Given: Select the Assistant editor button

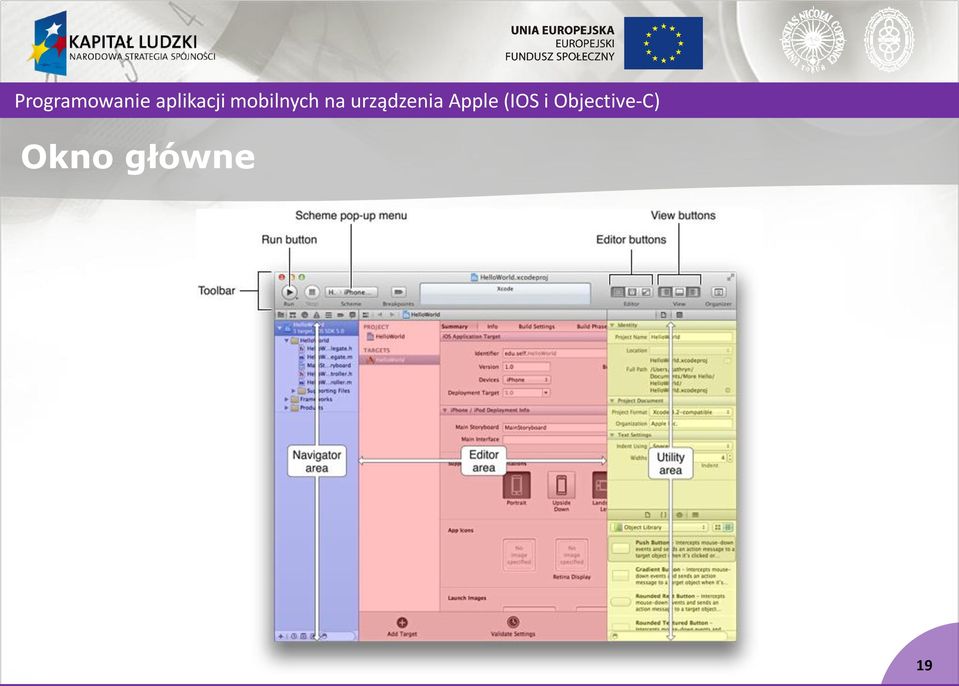Looking at the screenshot, I should (x=632, y=292).
